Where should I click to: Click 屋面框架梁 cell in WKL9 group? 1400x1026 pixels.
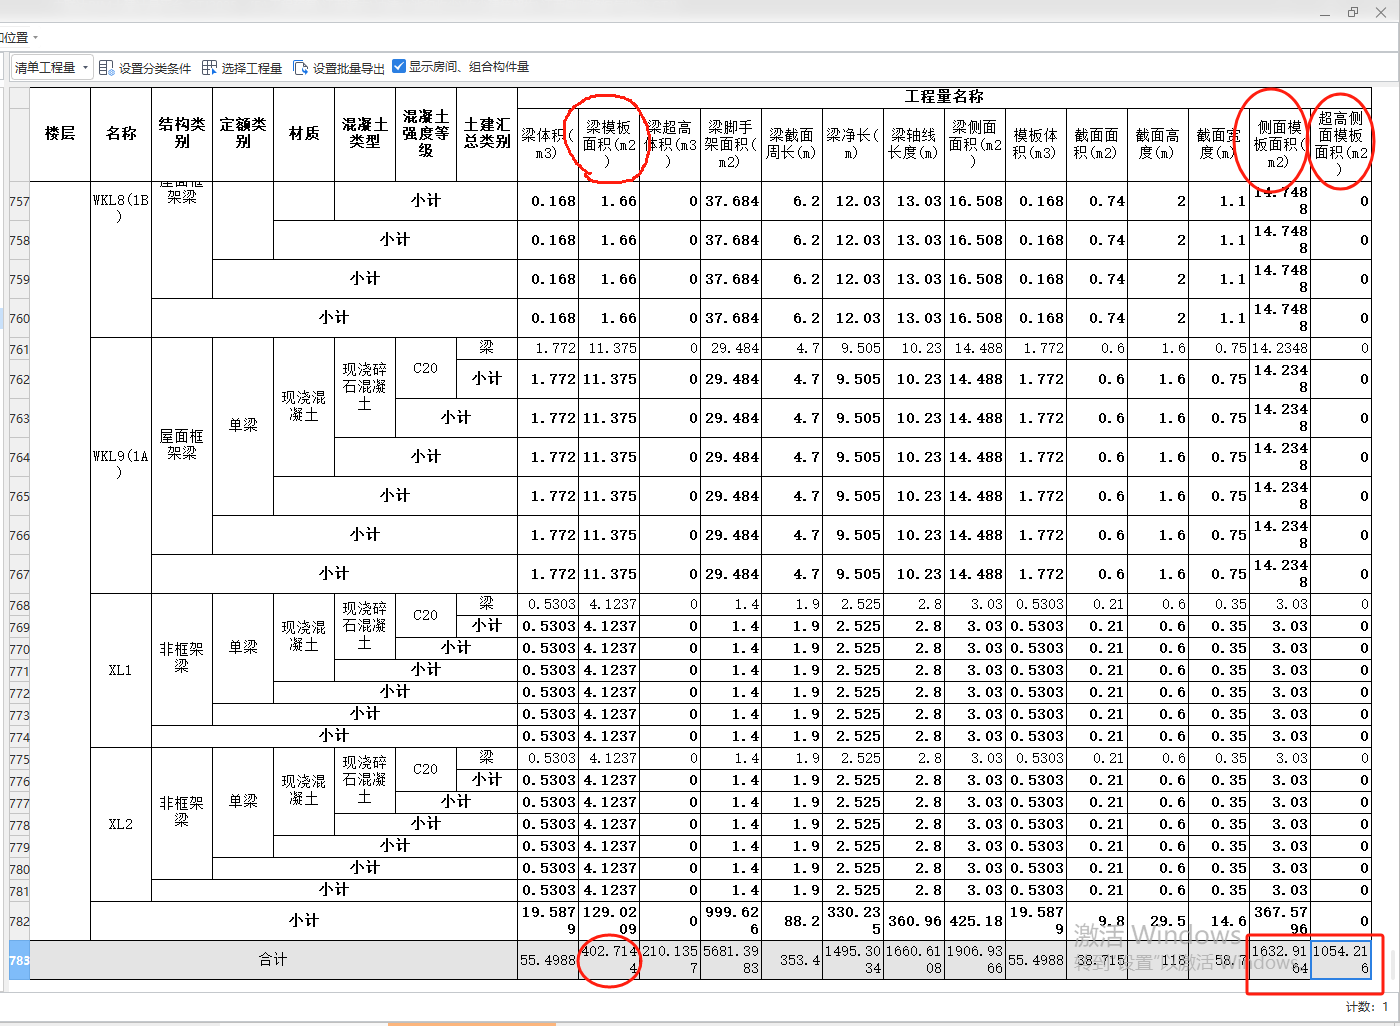[182, 445]
